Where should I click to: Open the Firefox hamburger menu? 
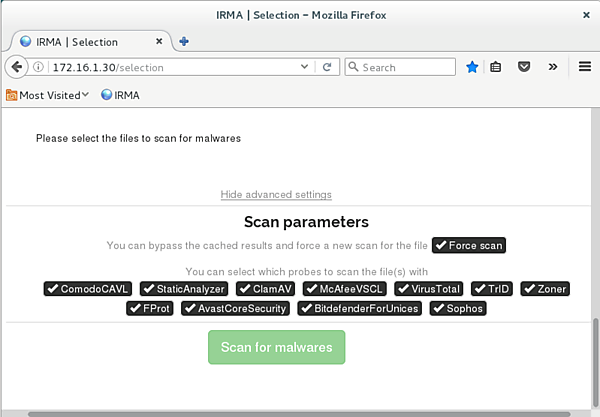point(585,67)
